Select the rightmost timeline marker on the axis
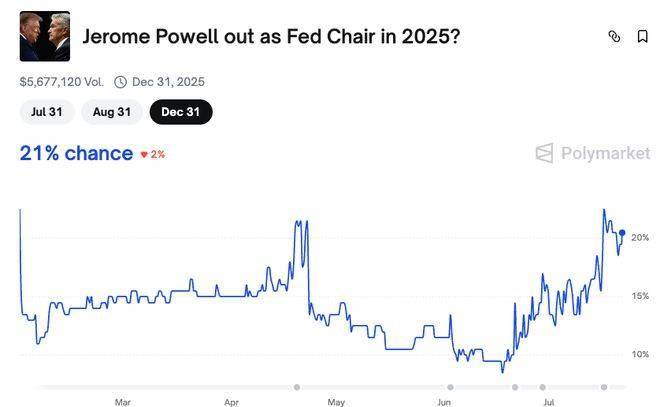 (603, 387)
